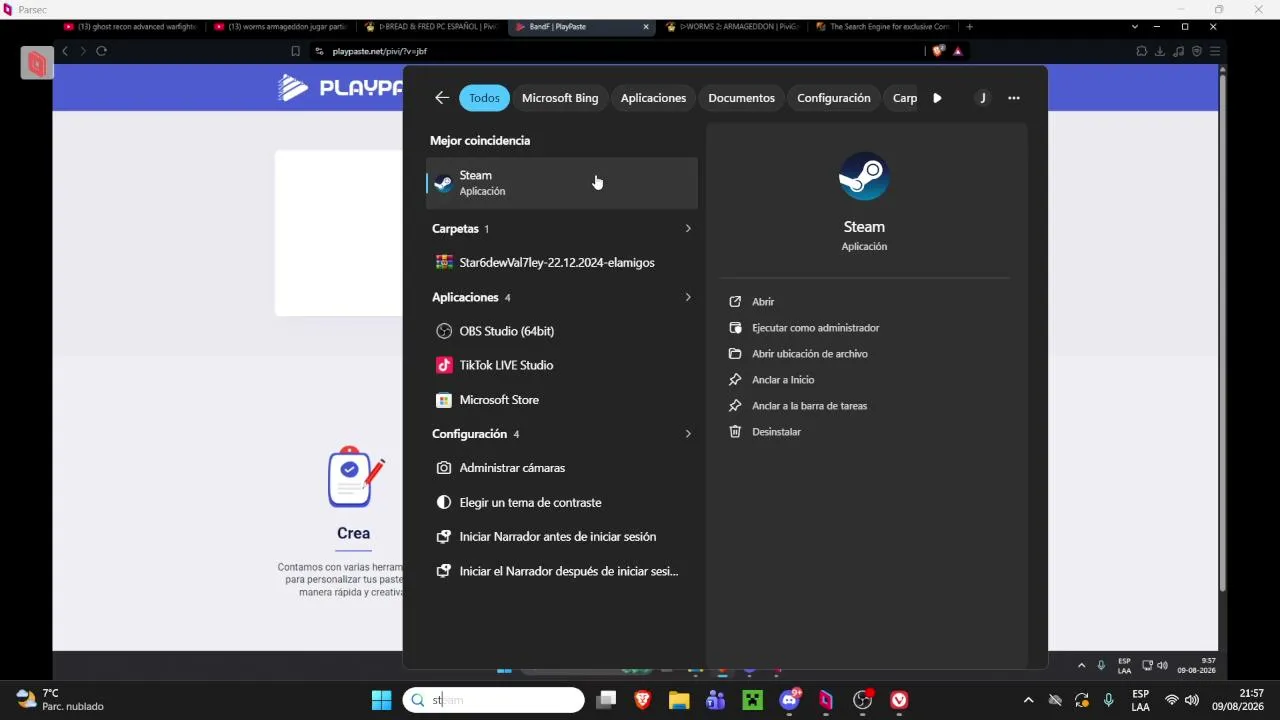
Task: Open the Brave Shields lion icon
Action: tap(938, 51)
